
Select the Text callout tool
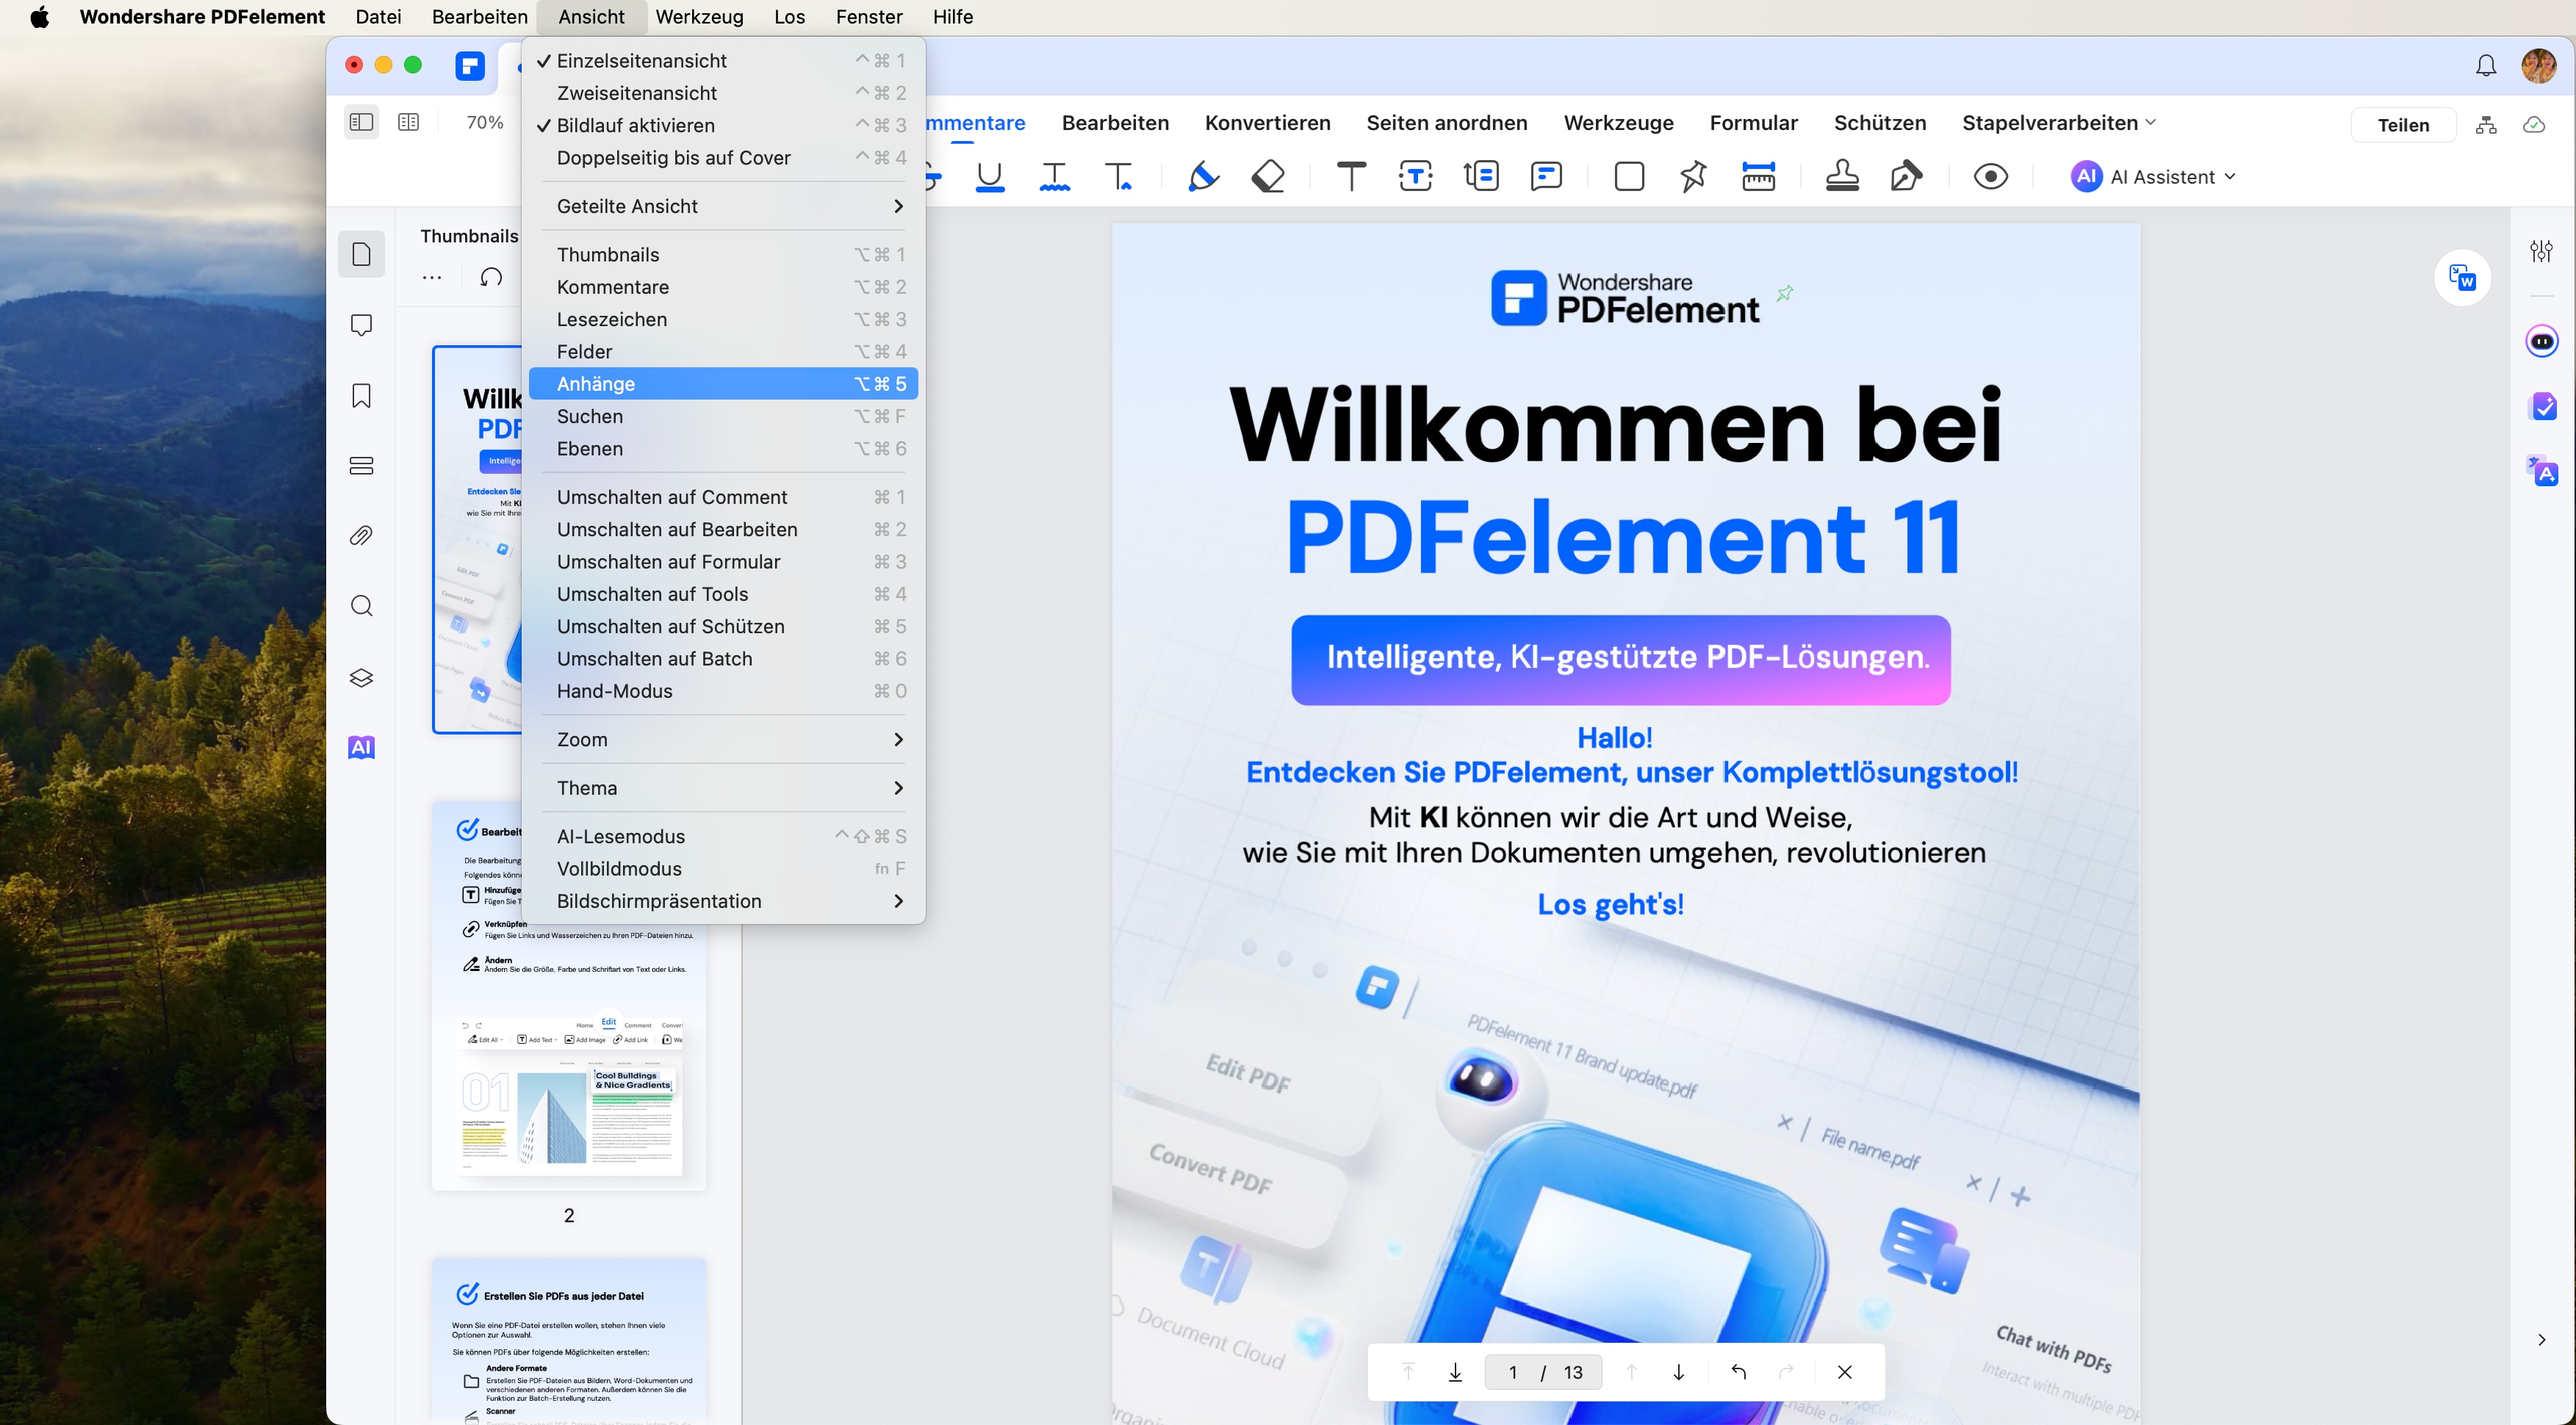coord(1481,176)
